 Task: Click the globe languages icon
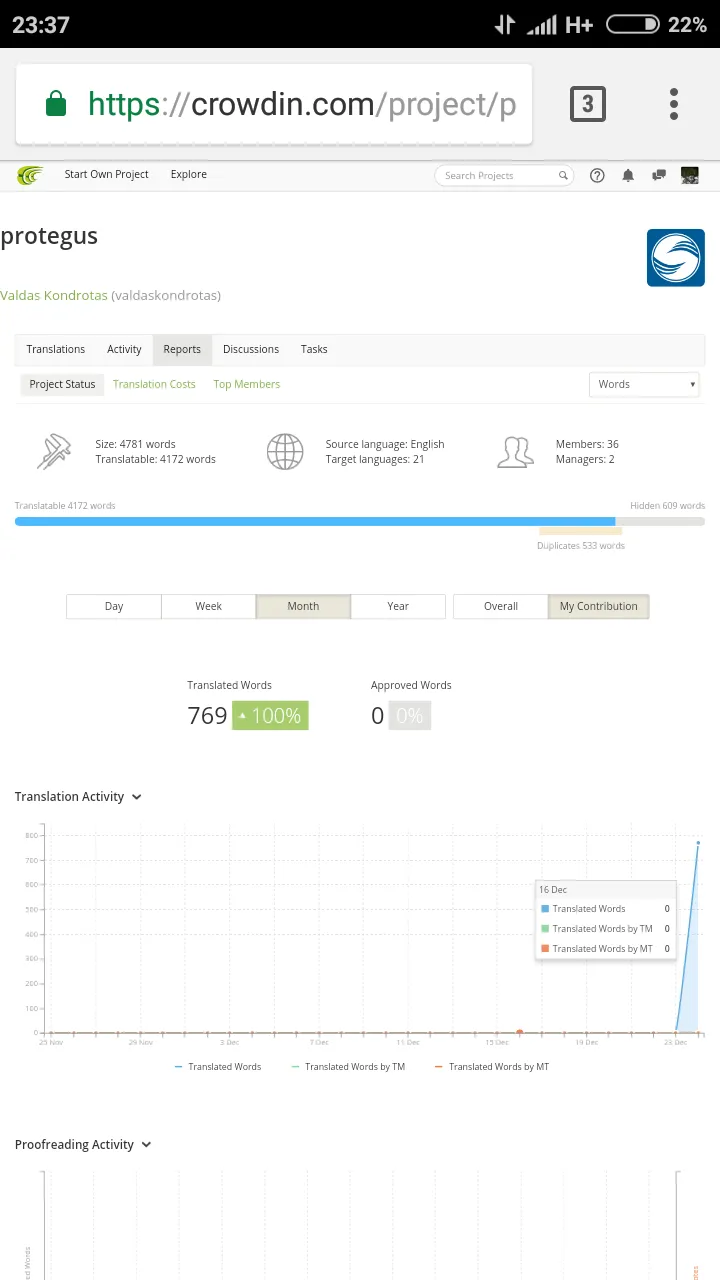pyautogui.click(x=285, y=452)
